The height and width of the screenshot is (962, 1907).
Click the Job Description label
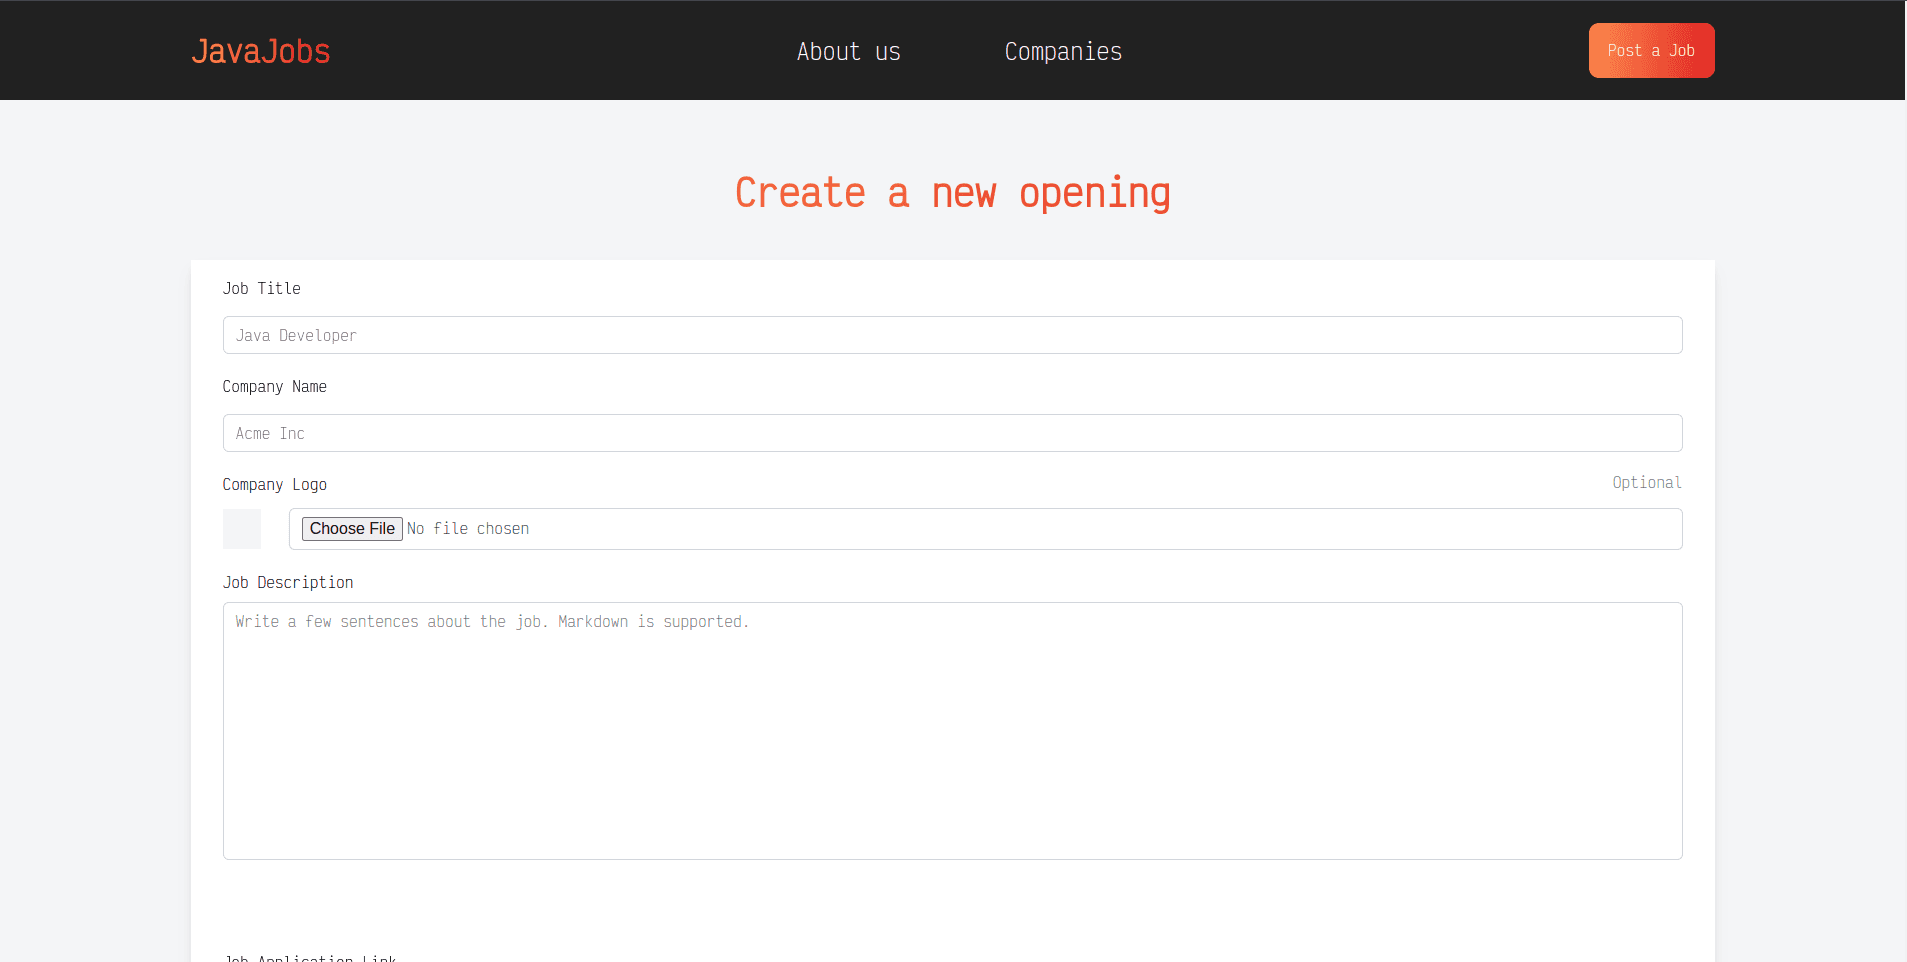pyautogui.click(x=287, y=582)
